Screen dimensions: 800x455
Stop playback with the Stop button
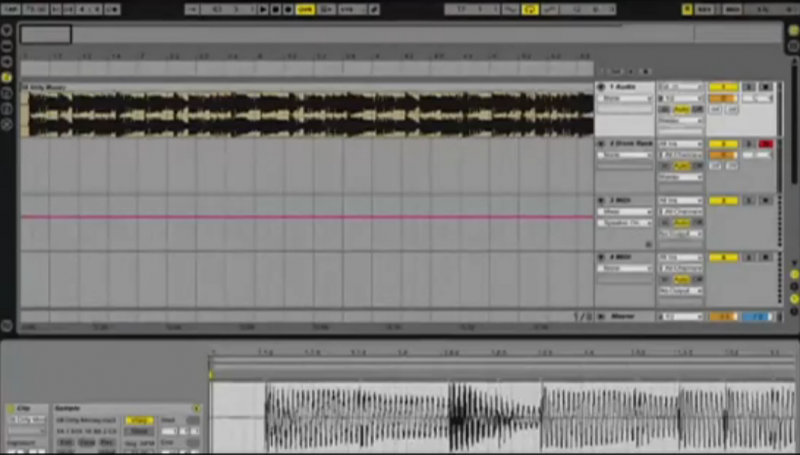click(x=276, y=9)
